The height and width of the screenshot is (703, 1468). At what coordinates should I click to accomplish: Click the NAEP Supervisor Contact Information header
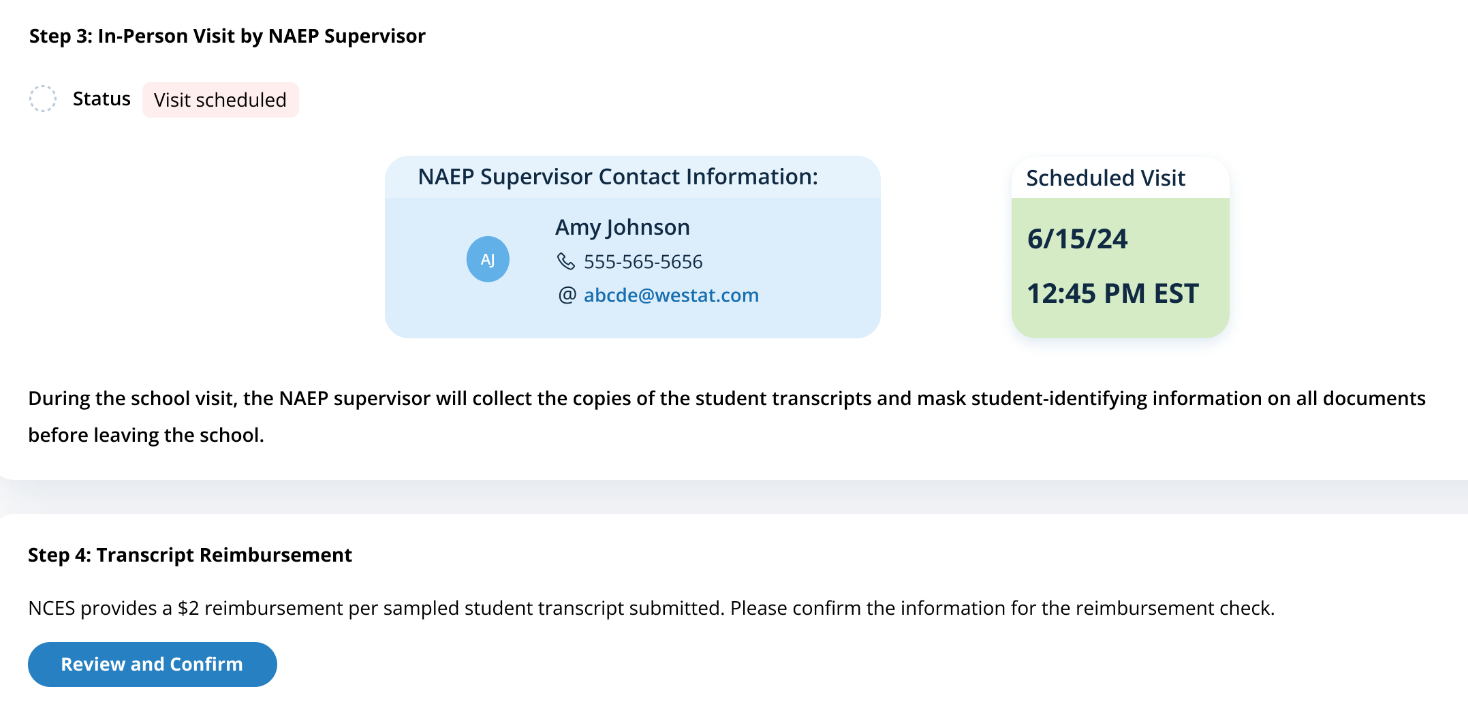(x=618, y=177)
